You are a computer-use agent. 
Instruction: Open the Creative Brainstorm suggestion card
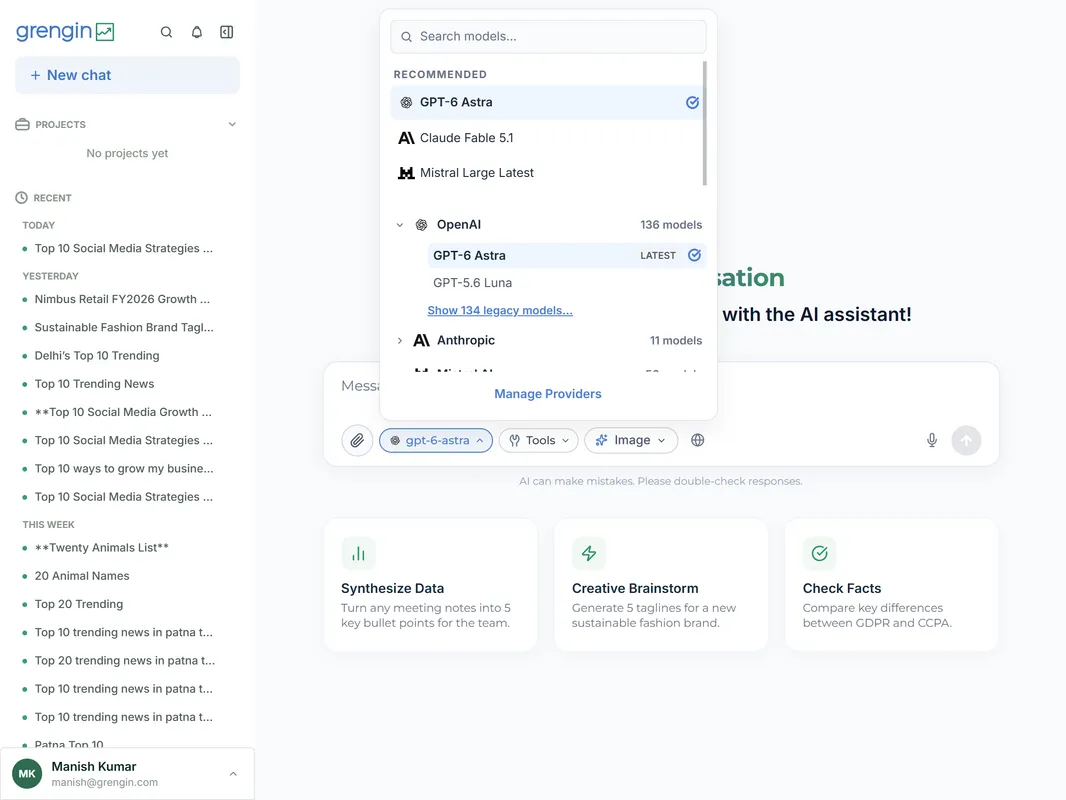[661, 585]
